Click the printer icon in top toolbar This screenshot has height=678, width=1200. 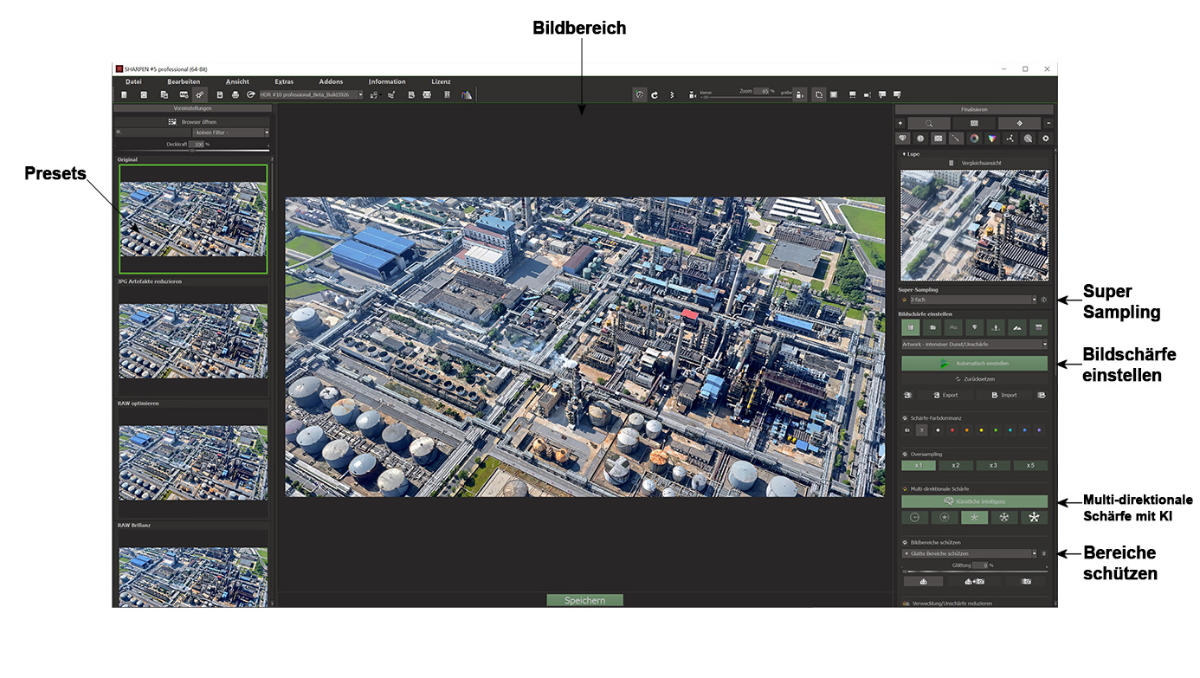pos(235,94)
